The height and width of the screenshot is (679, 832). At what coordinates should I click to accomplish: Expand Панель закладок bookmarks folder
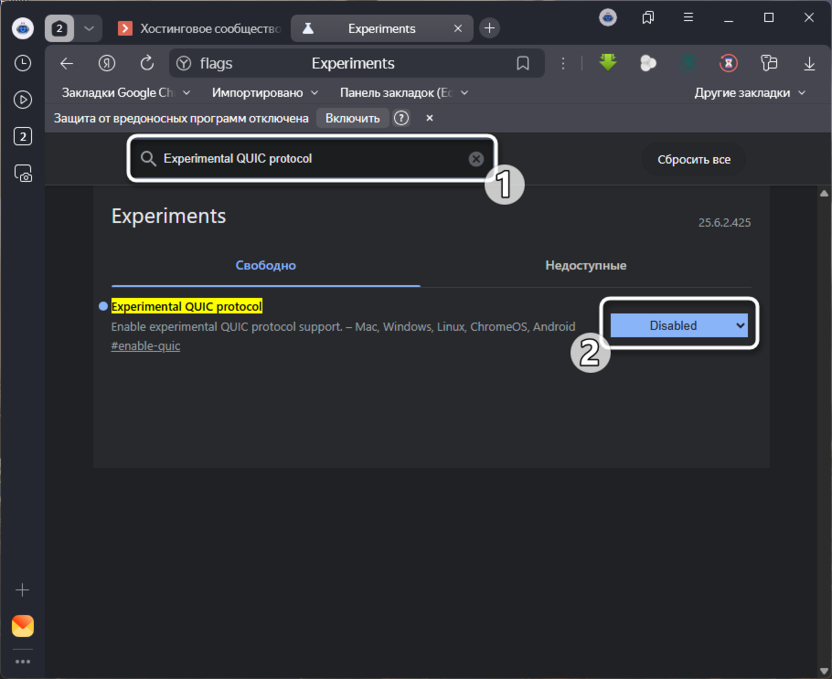click(404, 93)
